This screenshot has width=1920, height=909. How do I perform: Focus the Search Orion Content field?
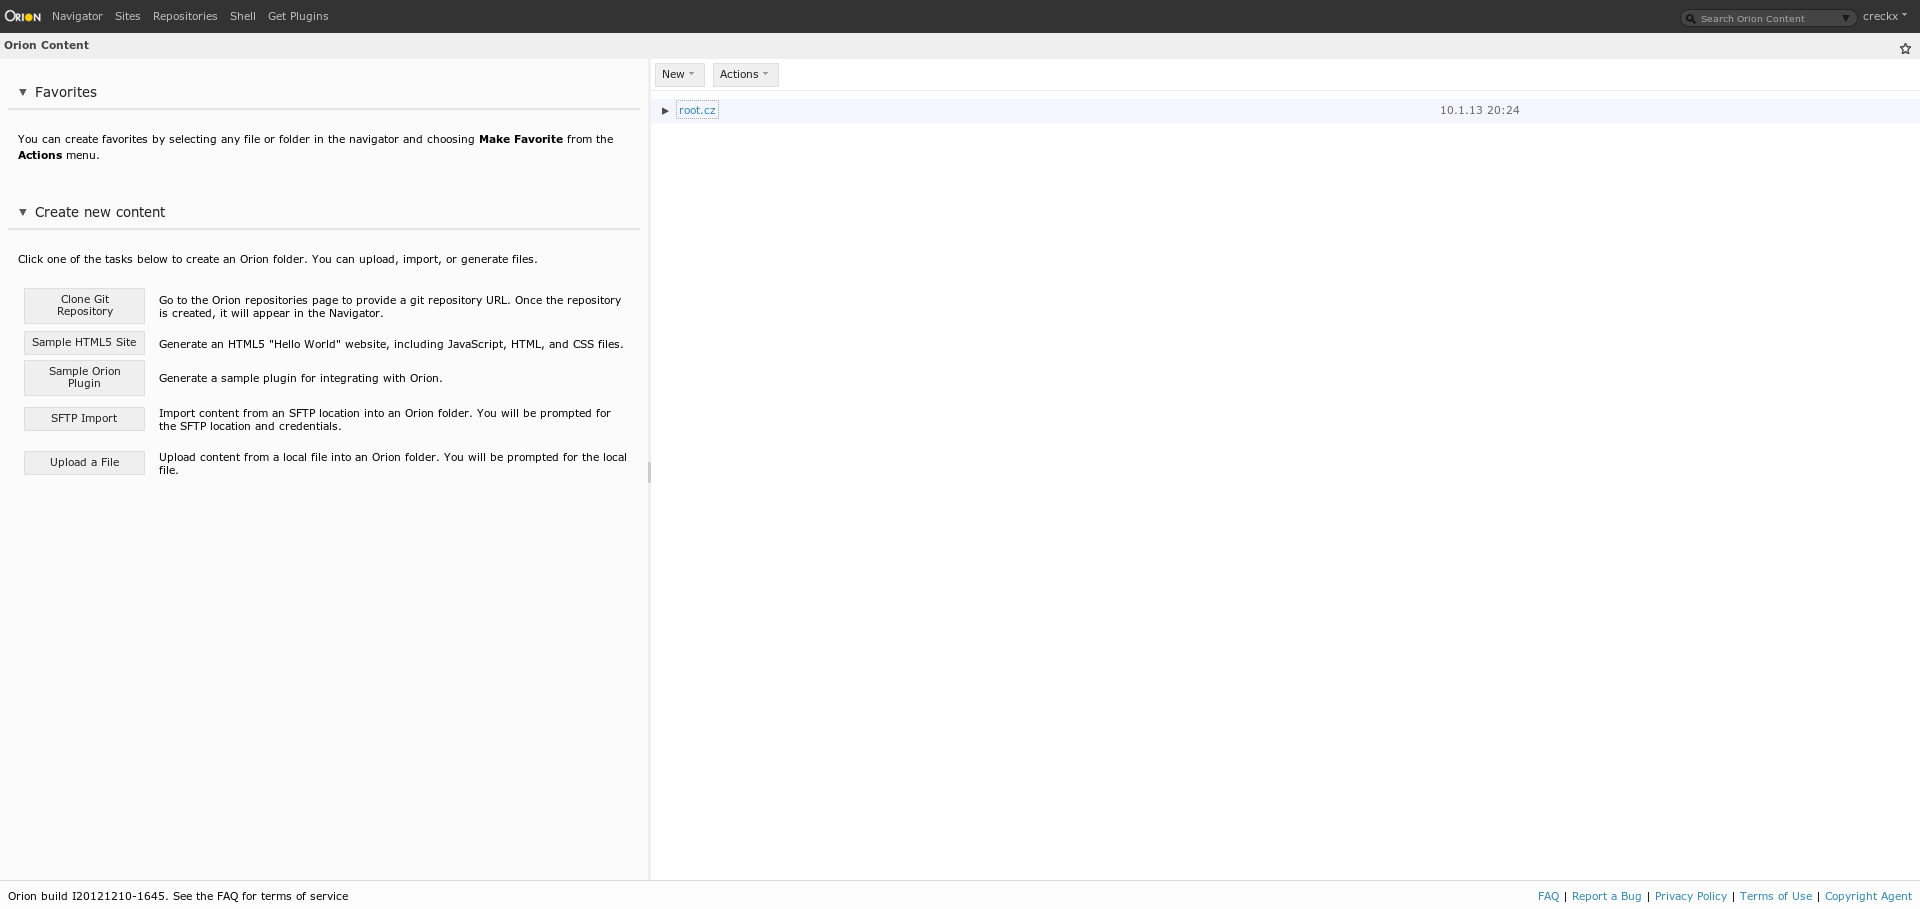tap(1767, 18)
